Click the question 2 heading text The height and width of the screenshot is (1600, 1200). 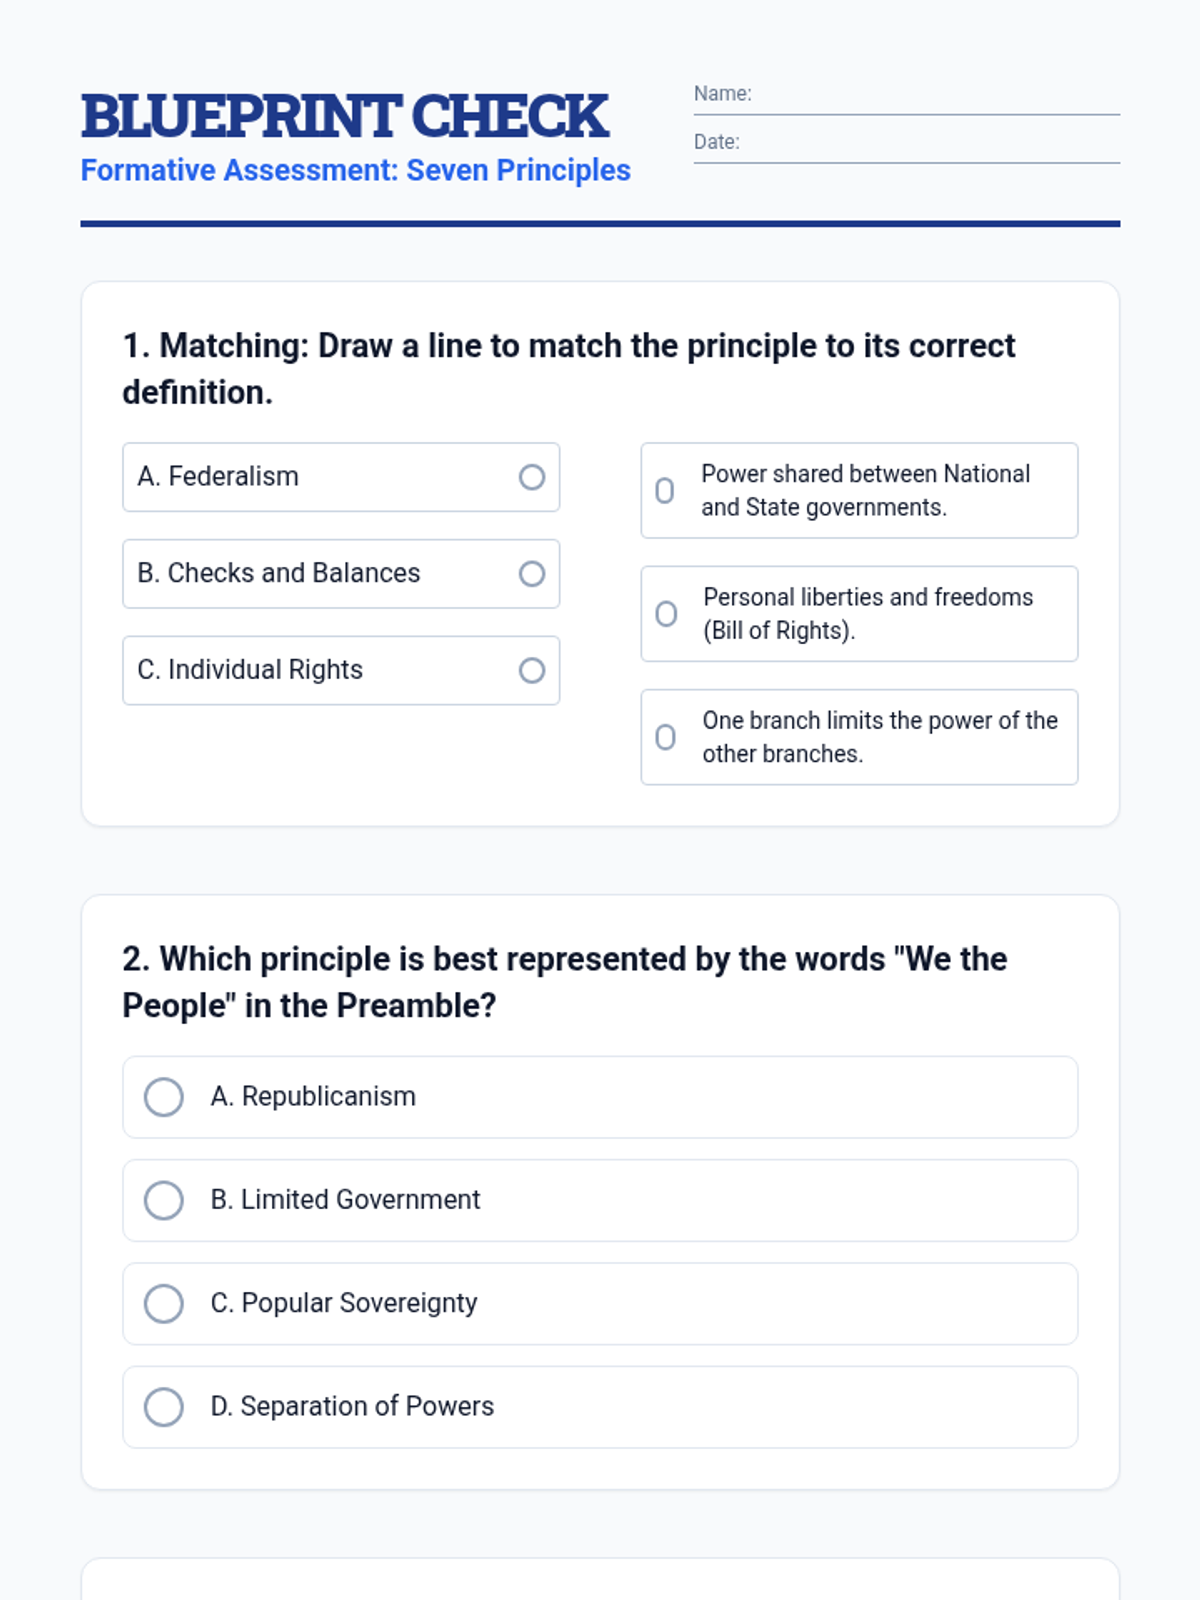(x=565, y=982)
